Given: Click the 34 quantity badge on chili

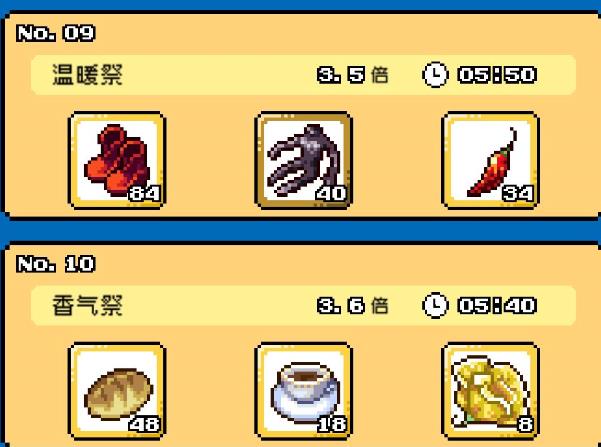Looking at the screenshot, I should click(518, 194).
